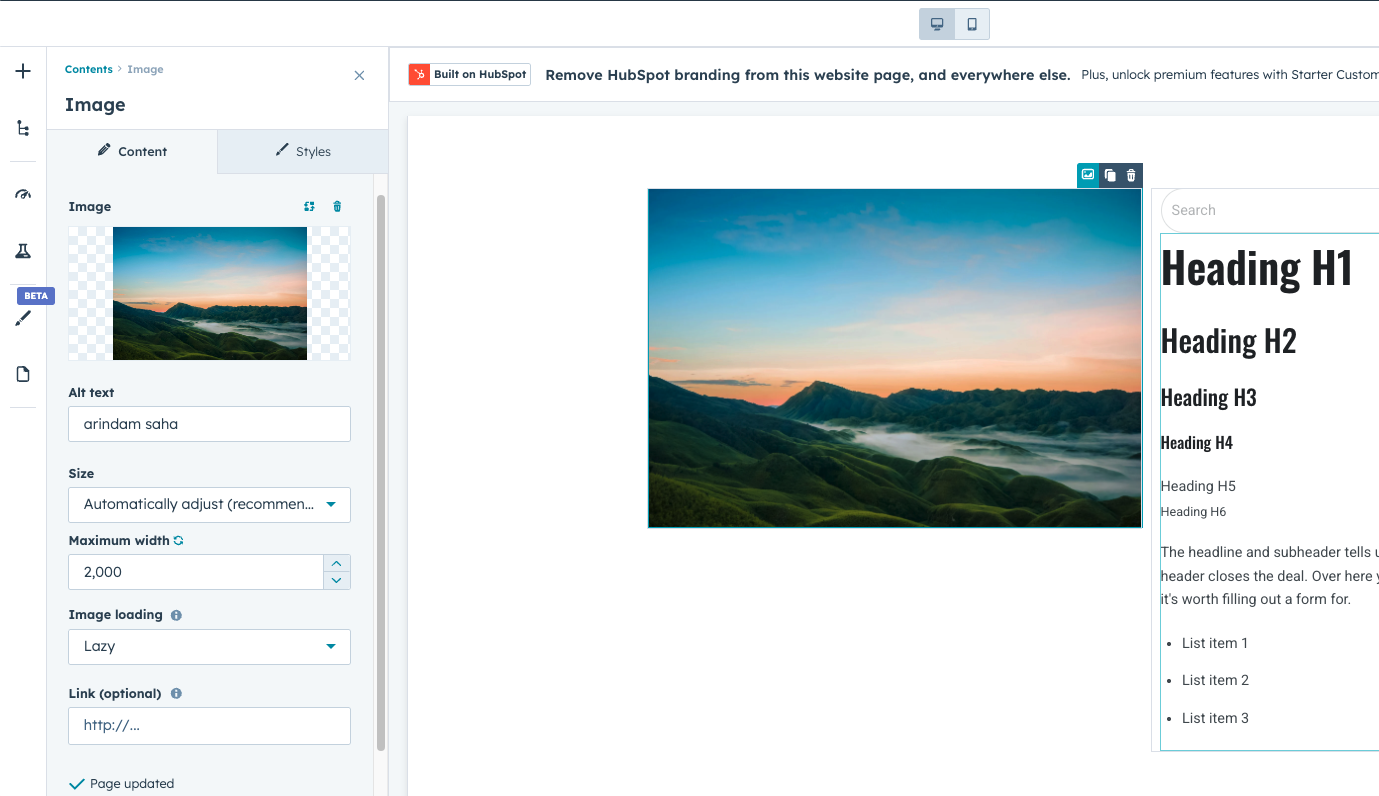Click the Add module plus icon
This screenshot has width=1379, height=796.
click(x=23, y=71)
